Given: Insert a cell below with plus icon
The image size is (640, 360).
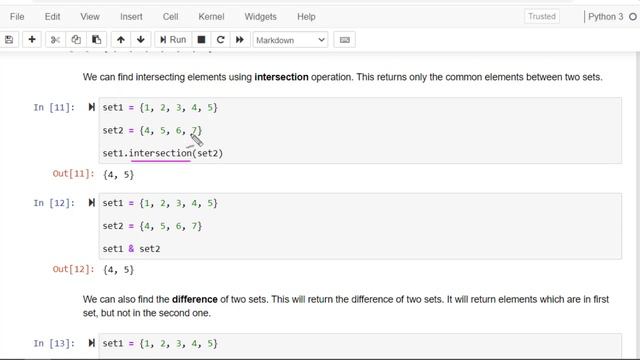Looking at the screenshot, I should click(32, 40).
